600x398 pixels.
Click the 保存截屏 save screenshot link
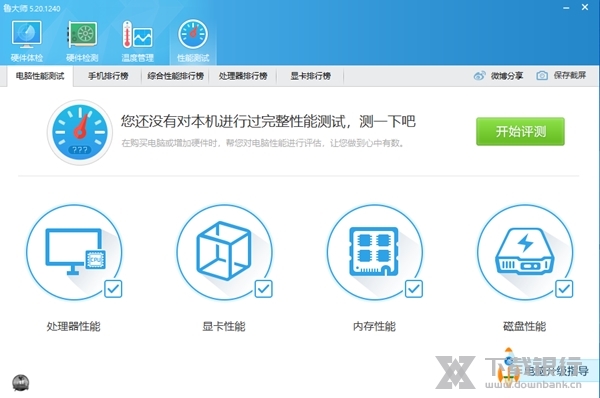coord(570,75)
